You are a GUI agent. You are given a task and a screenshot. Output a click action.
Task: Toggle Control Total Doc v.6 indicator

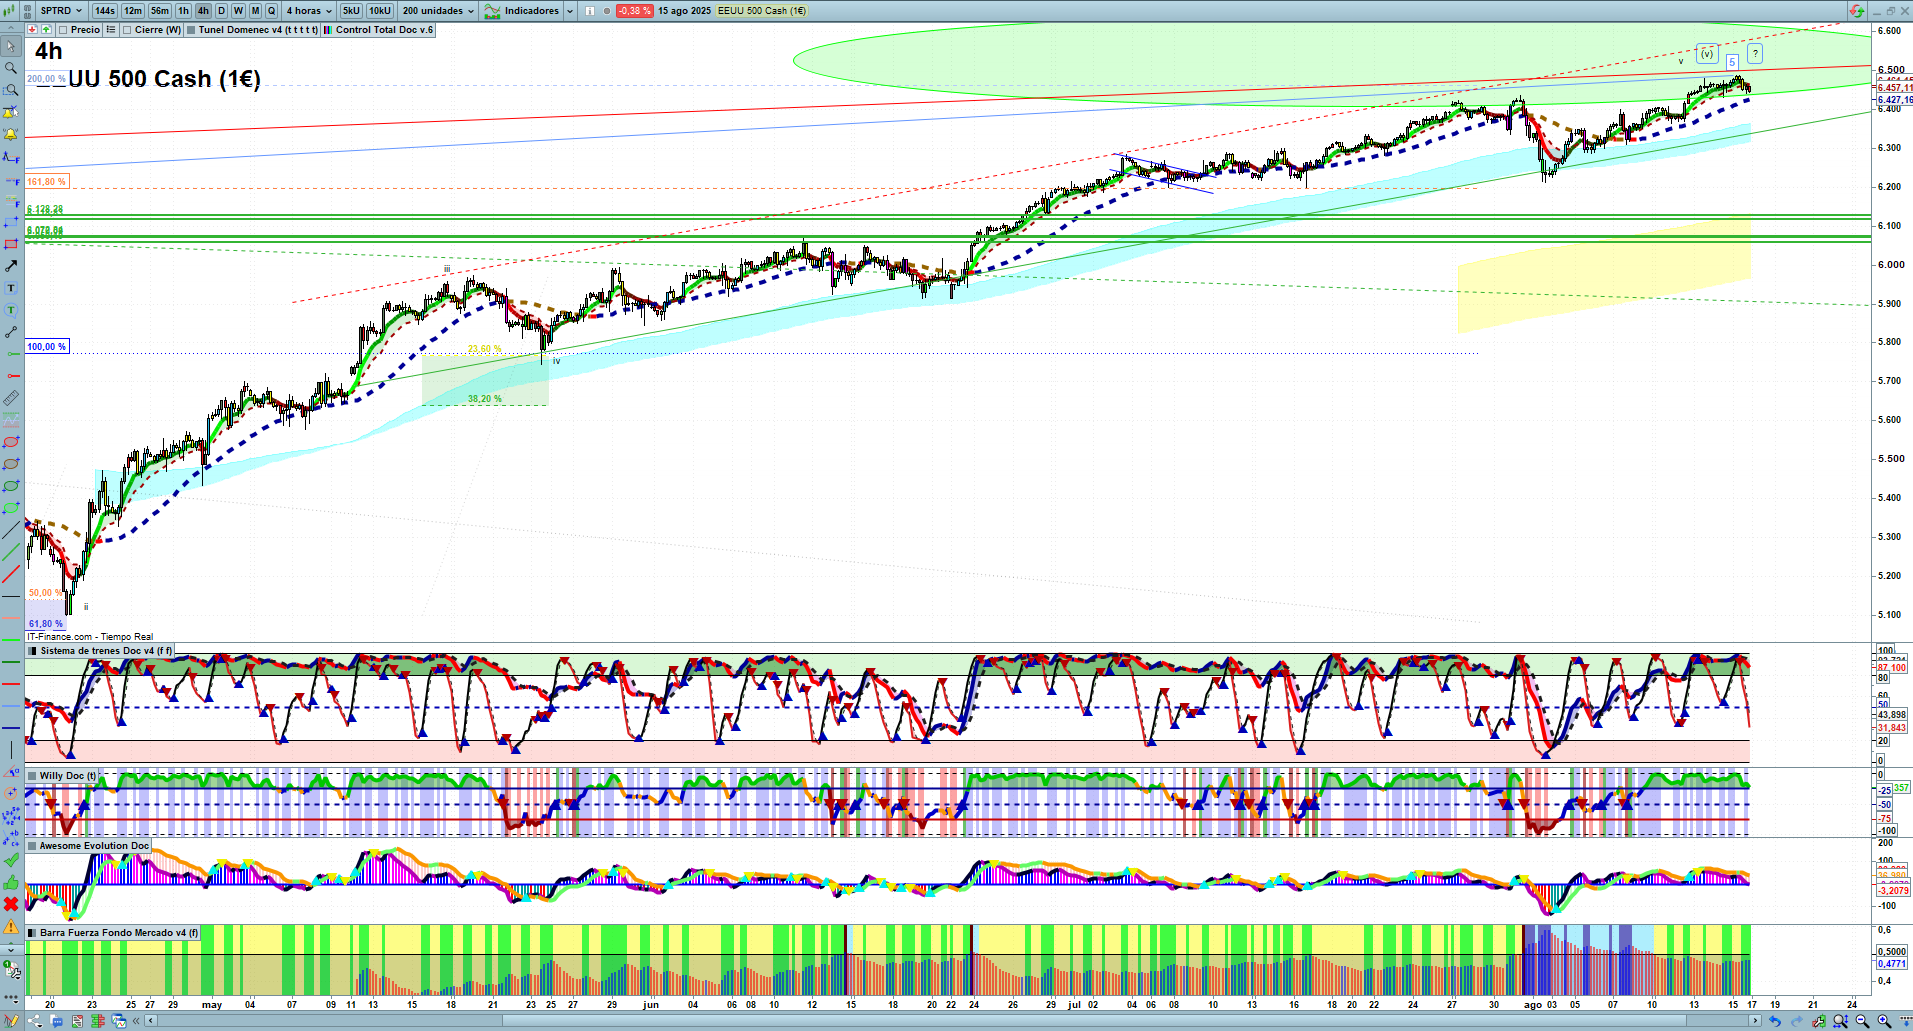328,30
